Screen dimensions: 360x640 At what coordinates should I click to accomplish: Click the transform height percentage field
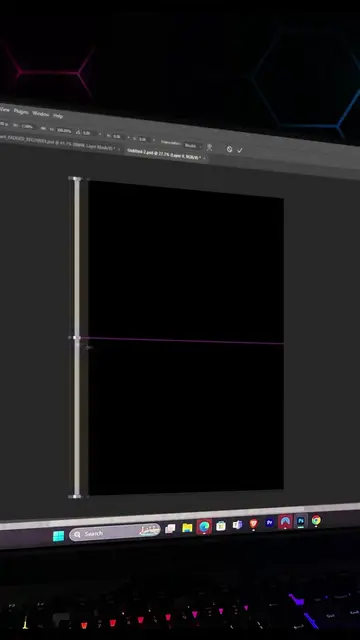pyautogui.click(x=63, y=130)
